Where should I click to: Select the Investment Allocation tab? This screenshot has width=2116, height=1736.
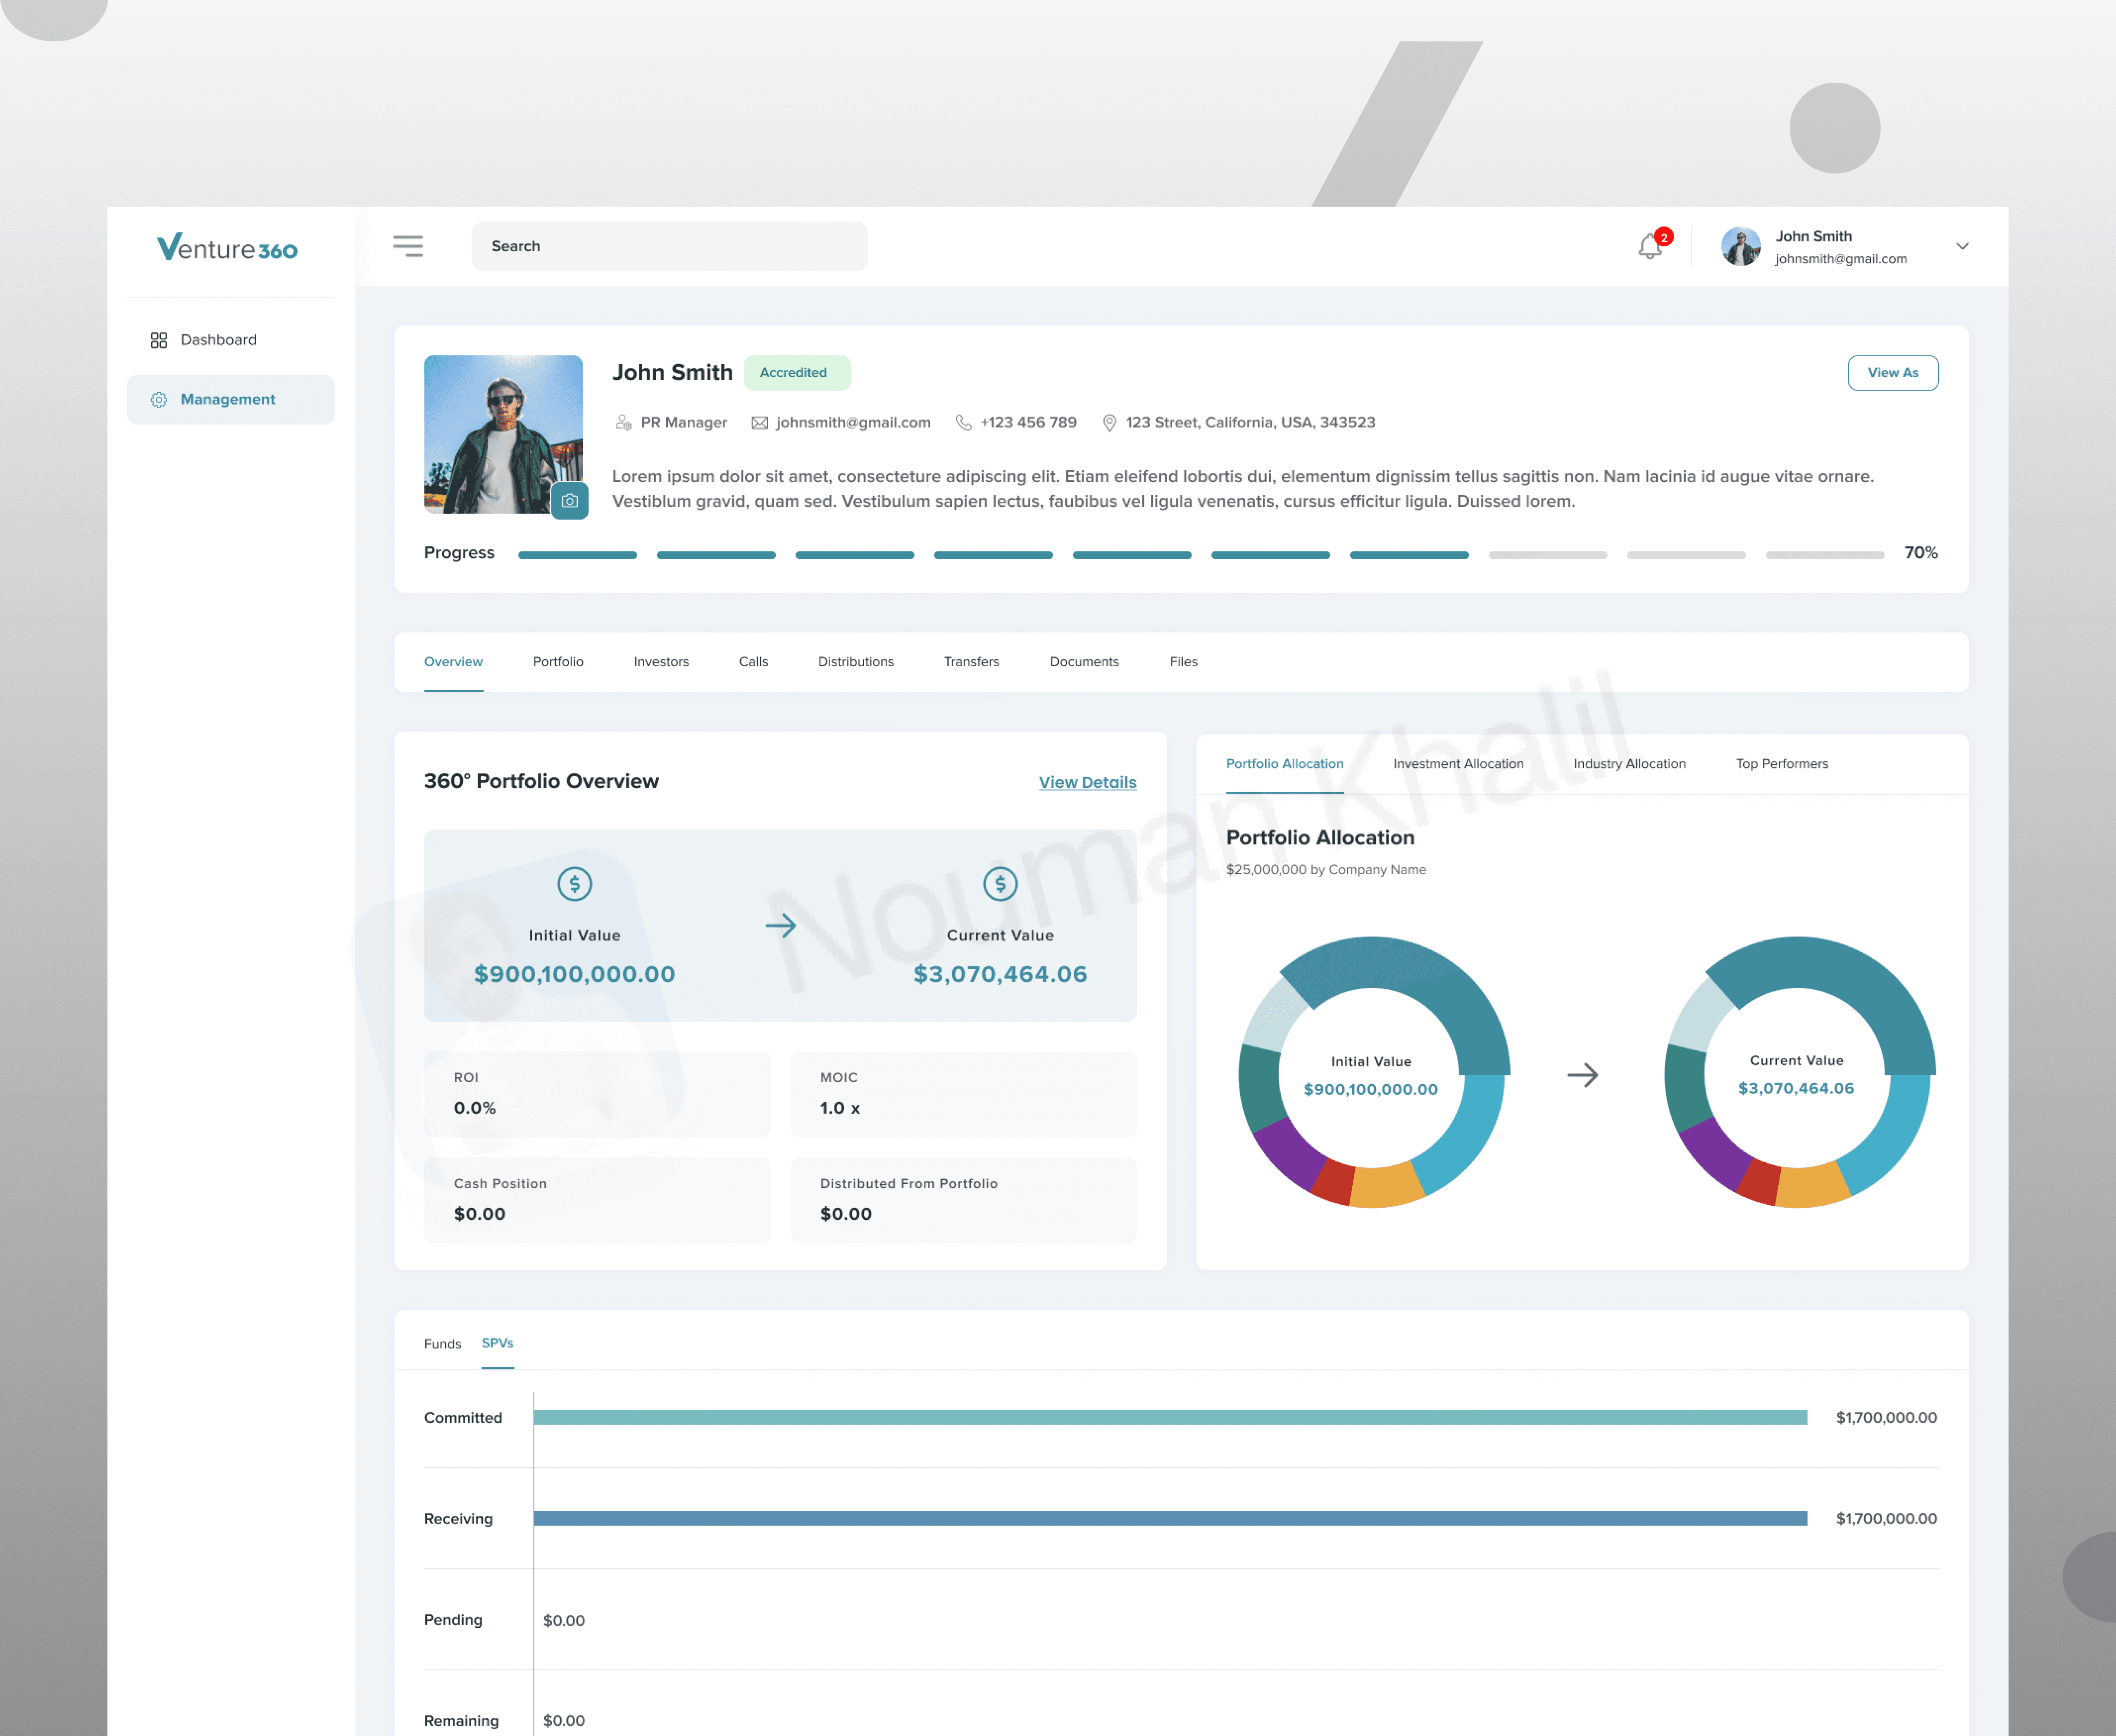1458,764
